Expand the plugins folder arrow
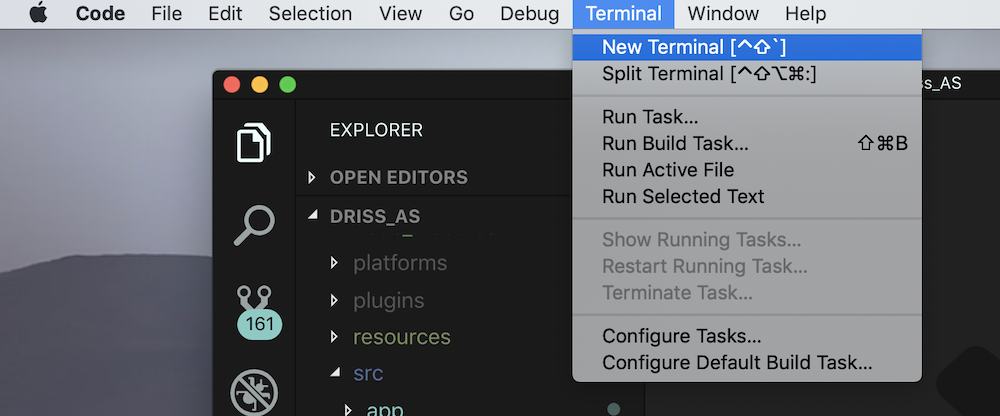This screenshot has height=416, width=1000. pos(335,300)
